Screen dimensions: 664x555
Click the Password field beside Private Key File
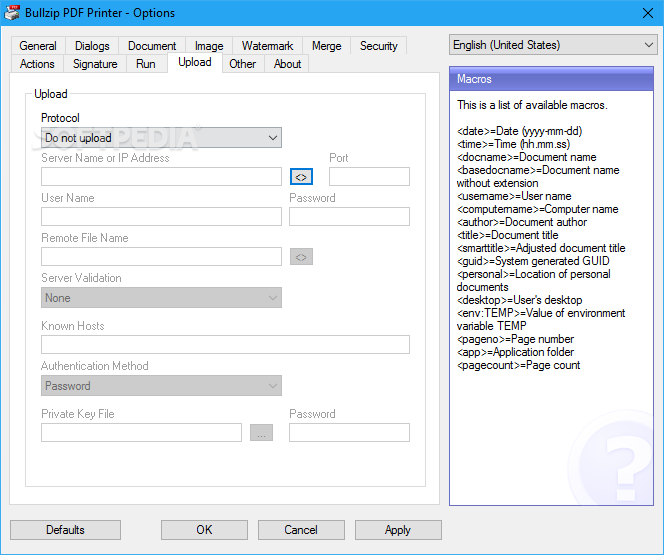(349, 432)
